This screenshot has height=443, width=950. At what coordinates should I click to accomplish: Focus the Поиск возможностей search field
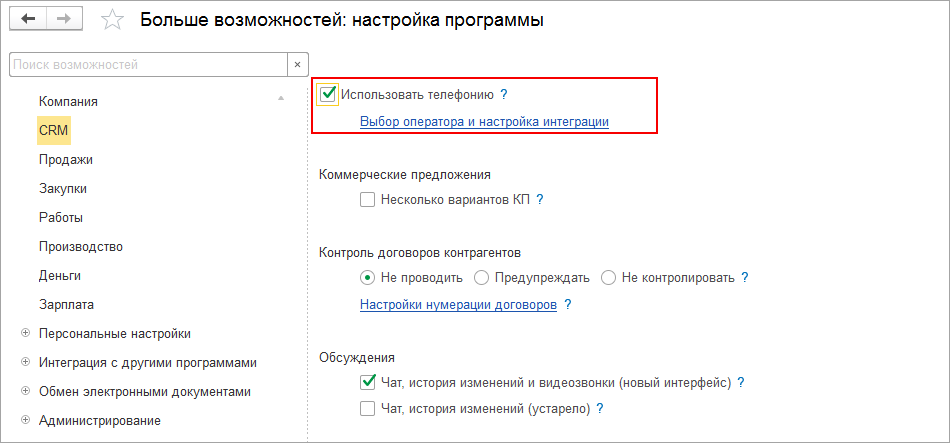click(x=146, y=65)
